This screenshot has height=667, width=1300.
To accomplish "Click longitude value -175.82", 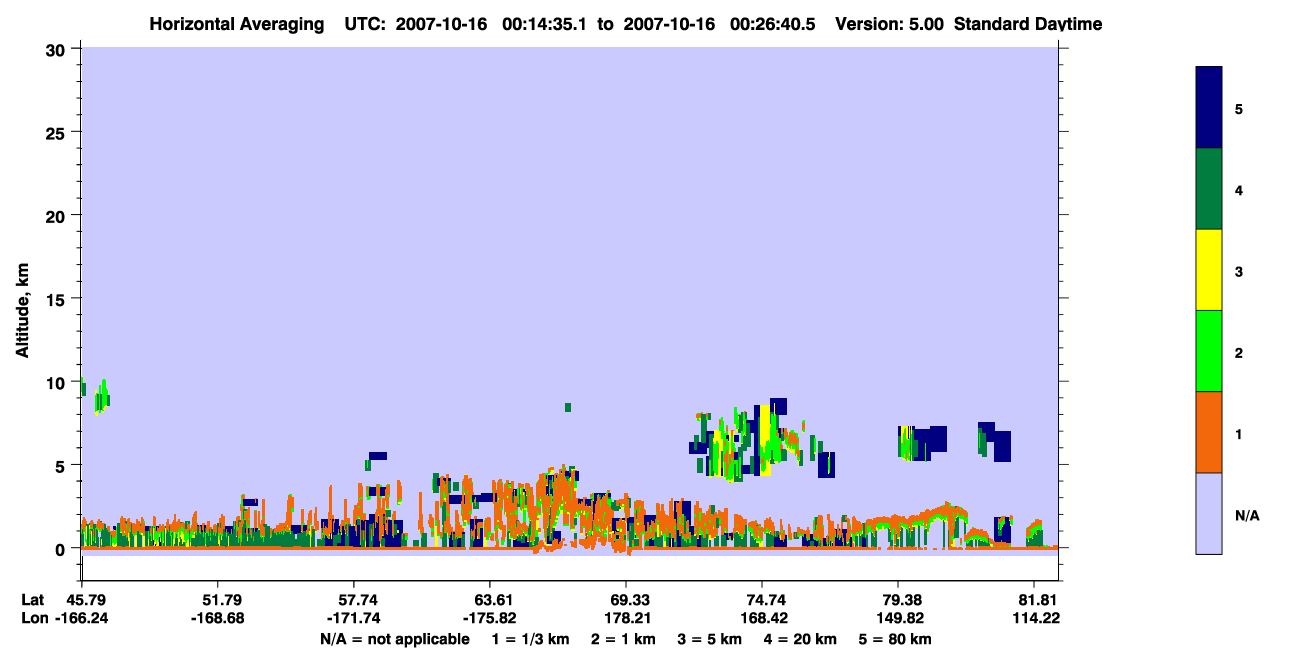I will tap(490, 618).
